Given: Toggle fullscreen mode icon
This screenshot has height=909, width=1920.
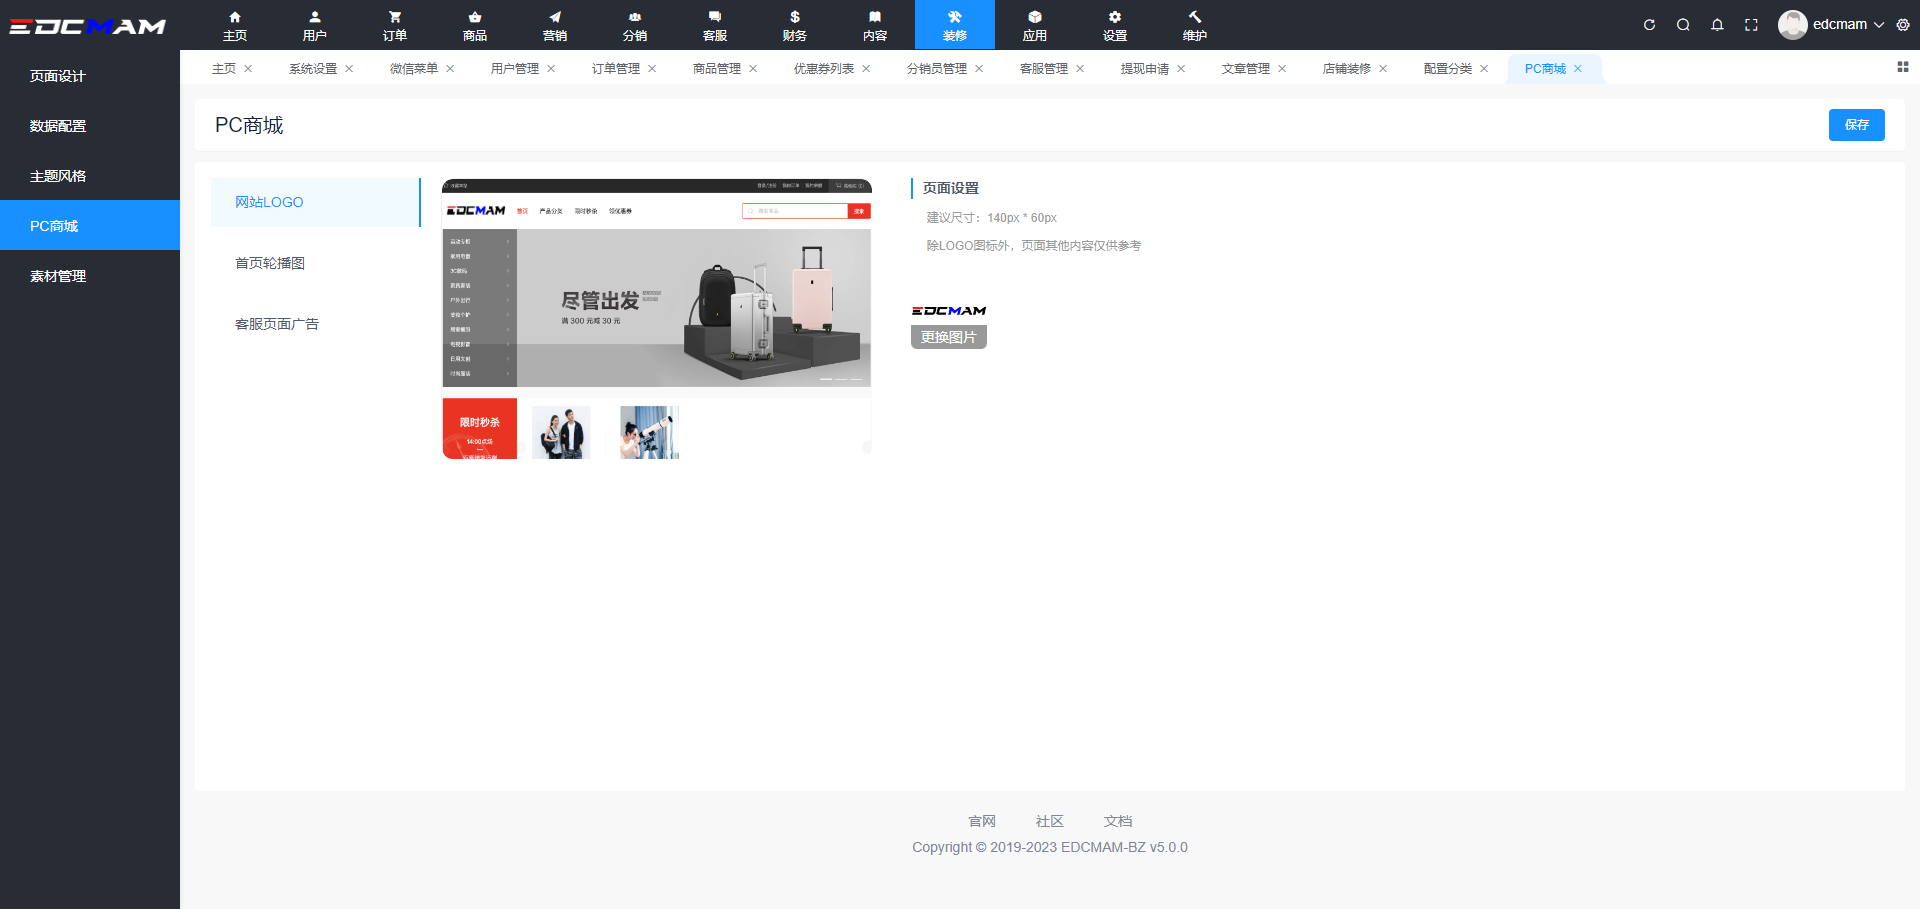Looking at the screenshot, I should tap(1751, 25).
